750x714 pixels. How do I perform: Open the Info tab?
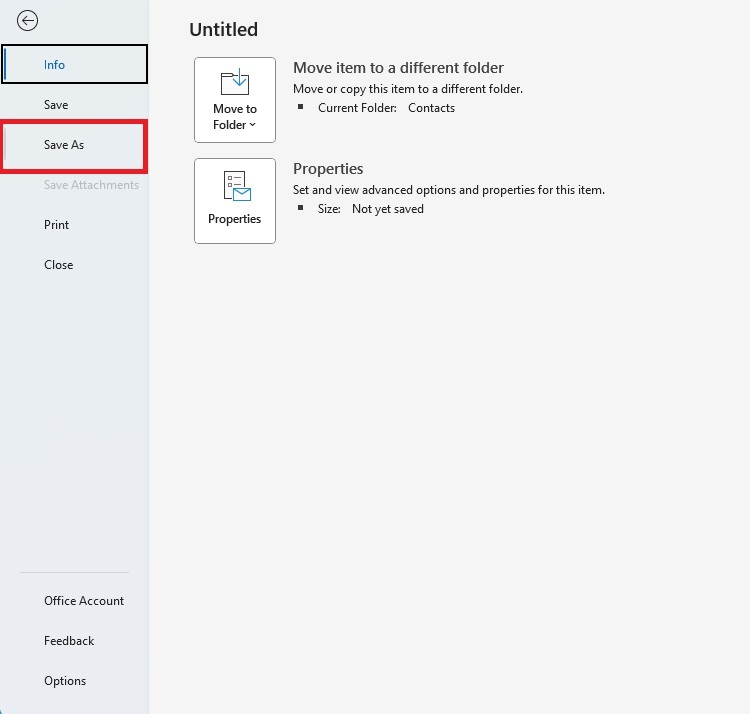coord(74,64)
